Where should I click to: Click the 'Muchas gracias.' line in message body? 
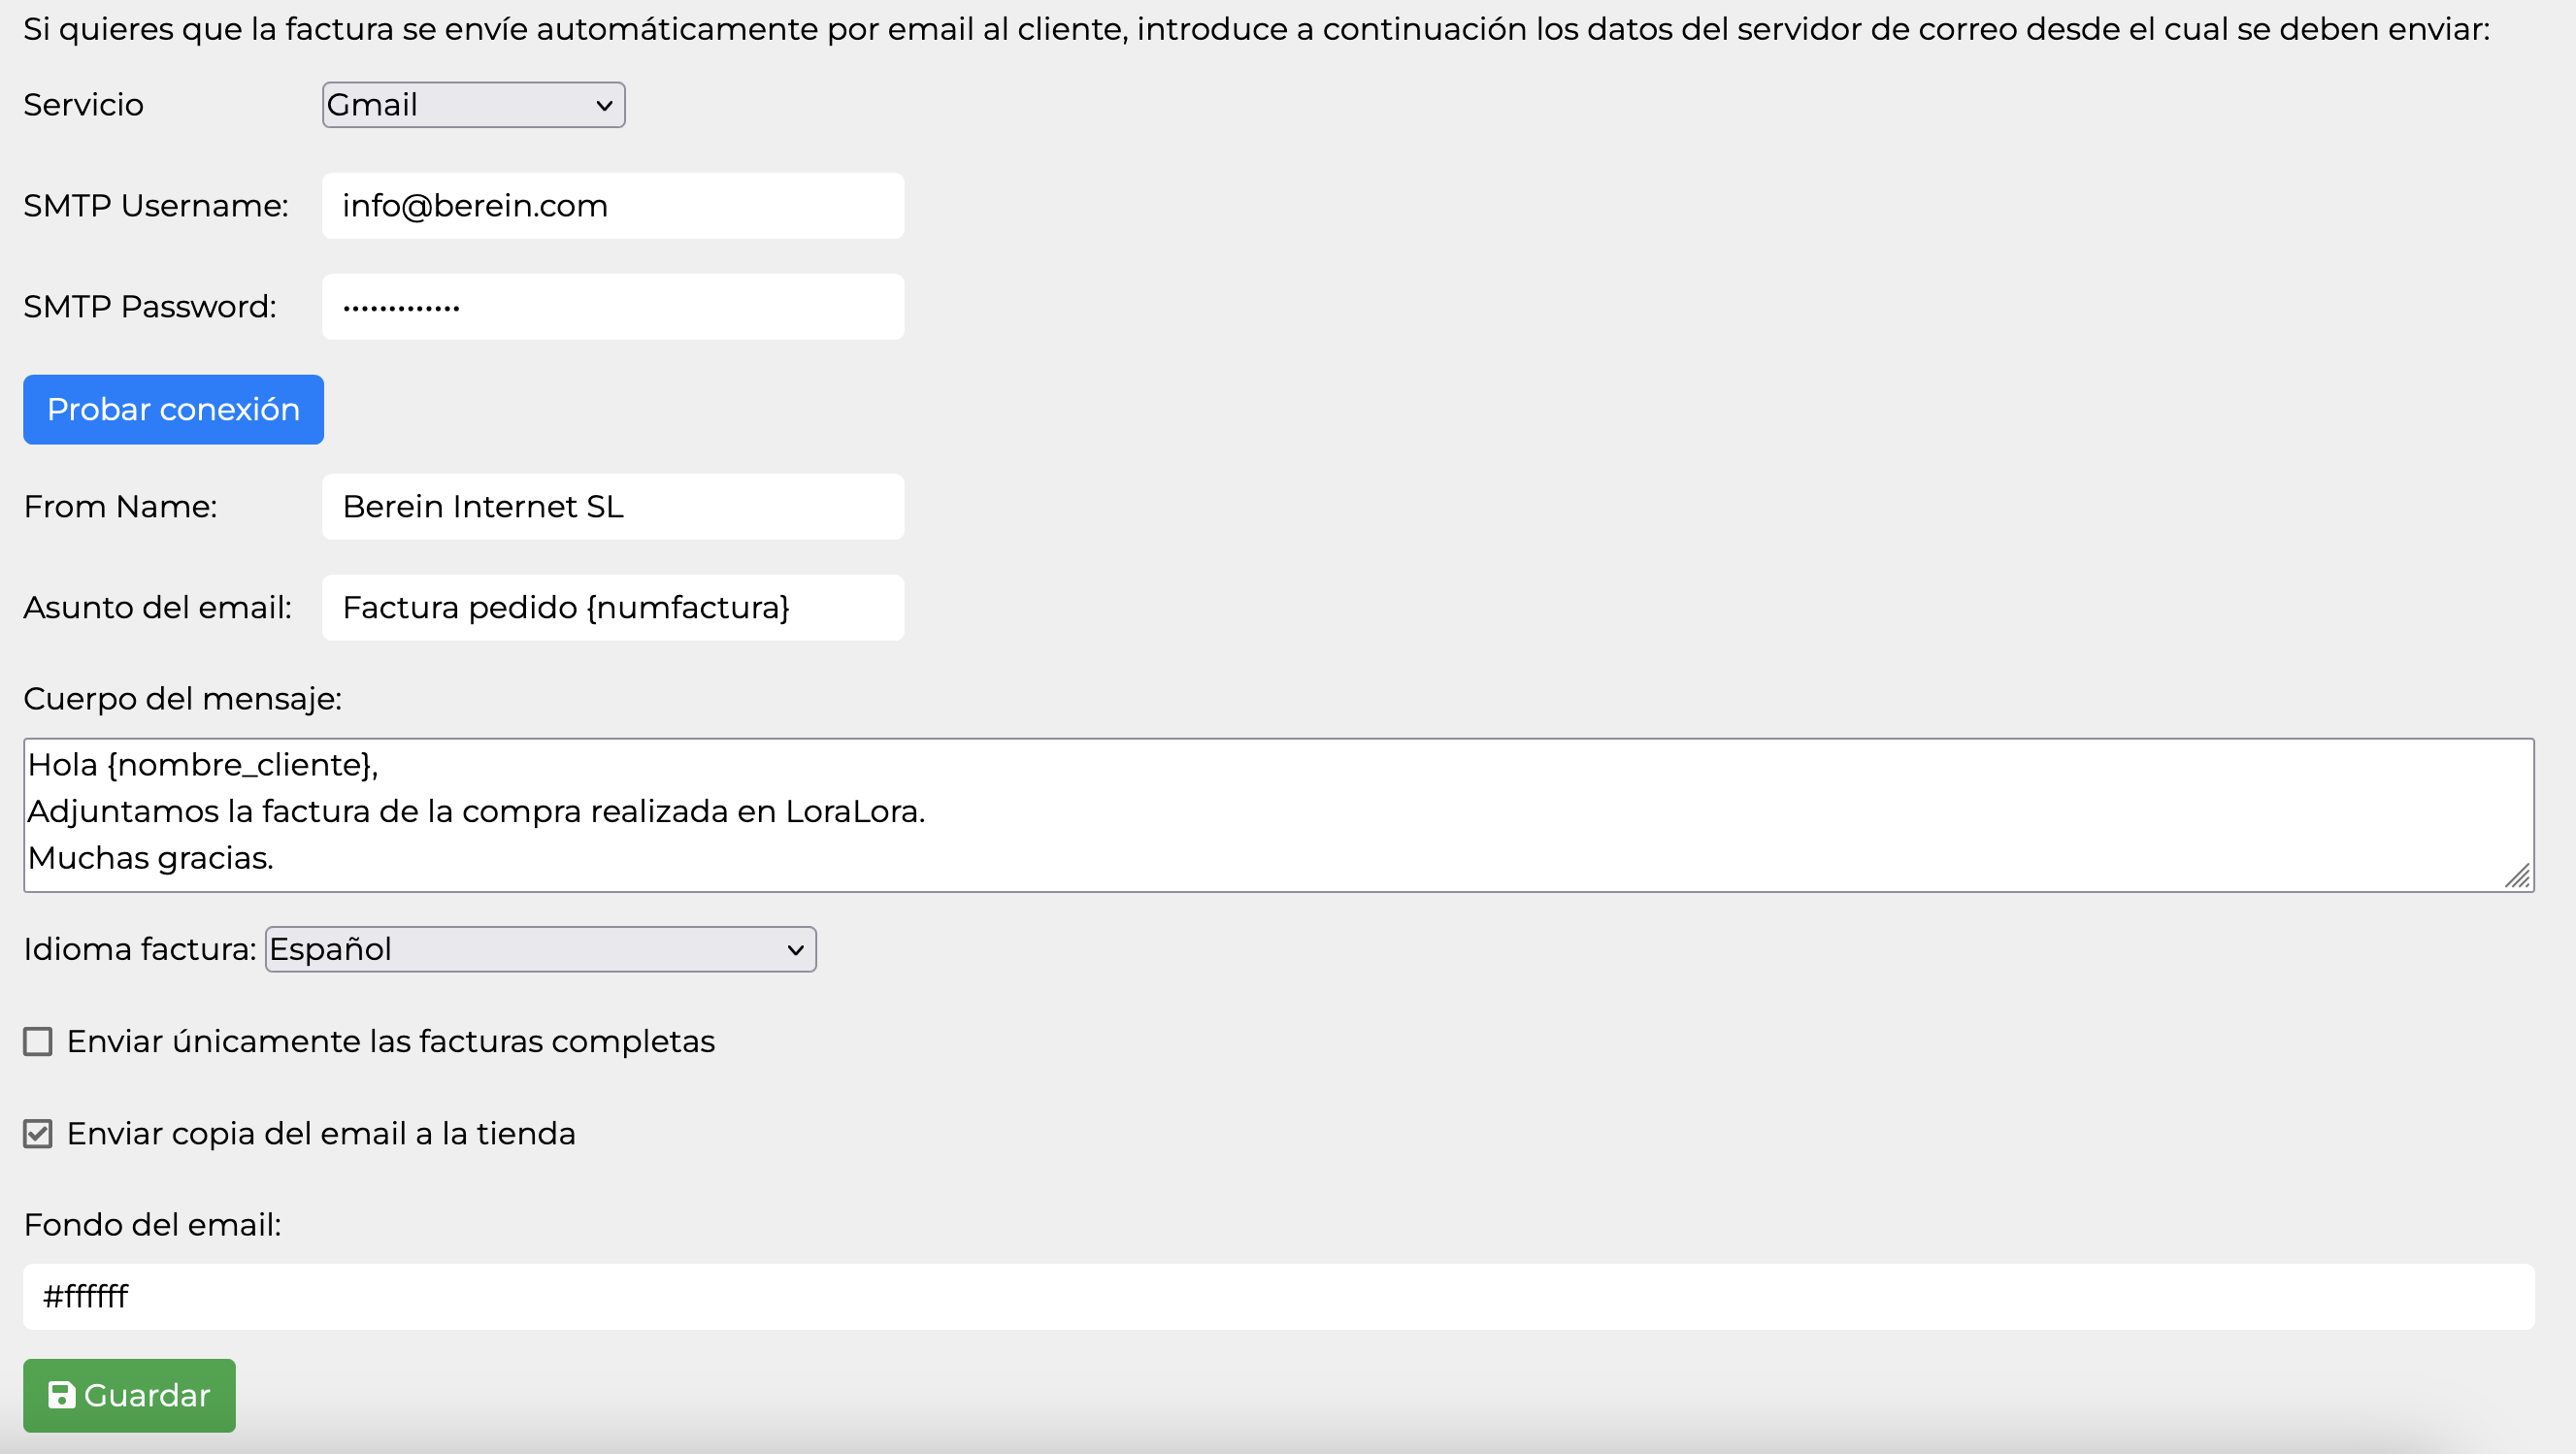click(150, 858)
